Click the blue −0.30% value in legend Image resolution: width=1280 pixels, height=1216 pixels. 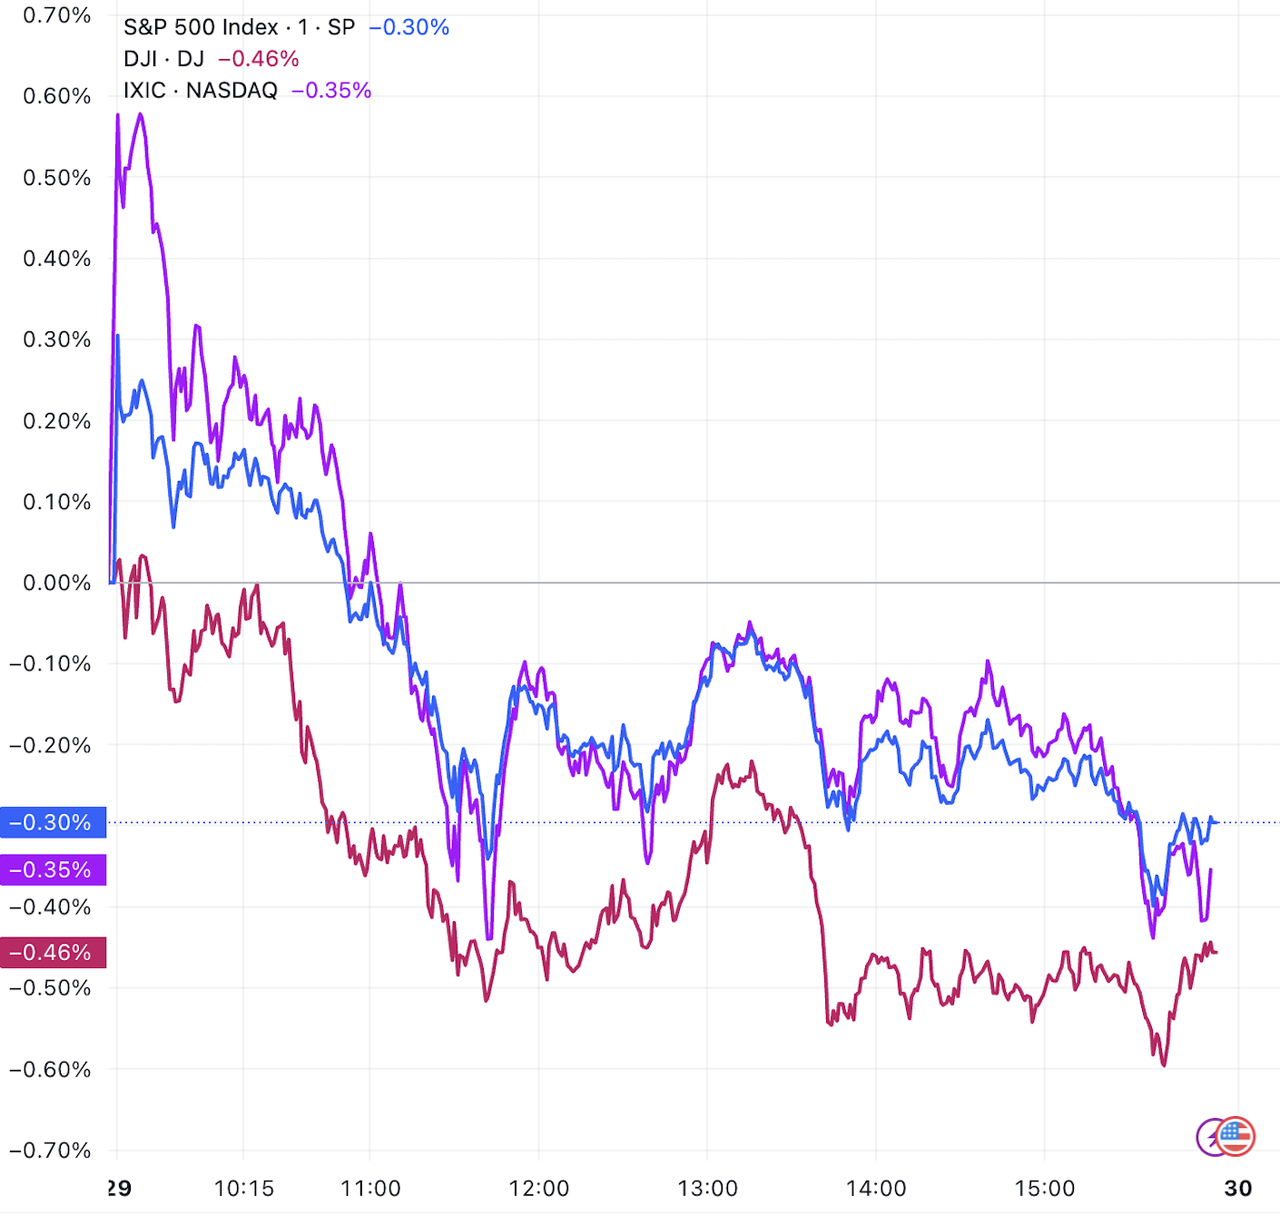[x=409, y=27]
